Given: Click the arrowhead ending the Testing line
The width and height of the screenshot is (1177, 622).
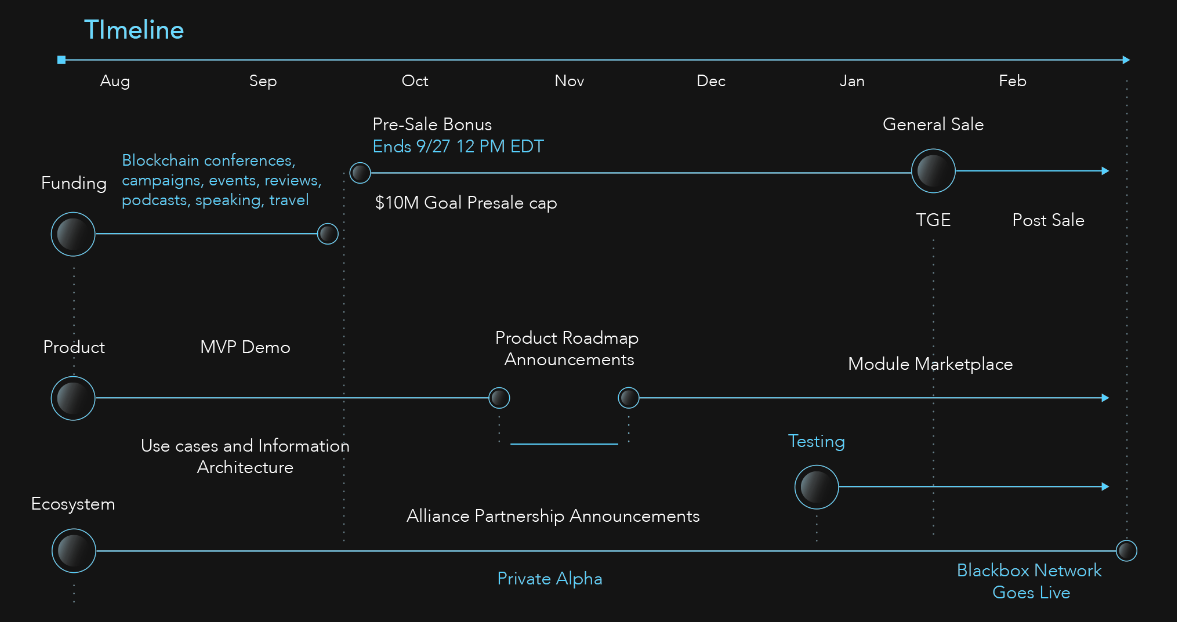Looking at the screenshot, I should pyautogui.click(x=1105, y=487).
